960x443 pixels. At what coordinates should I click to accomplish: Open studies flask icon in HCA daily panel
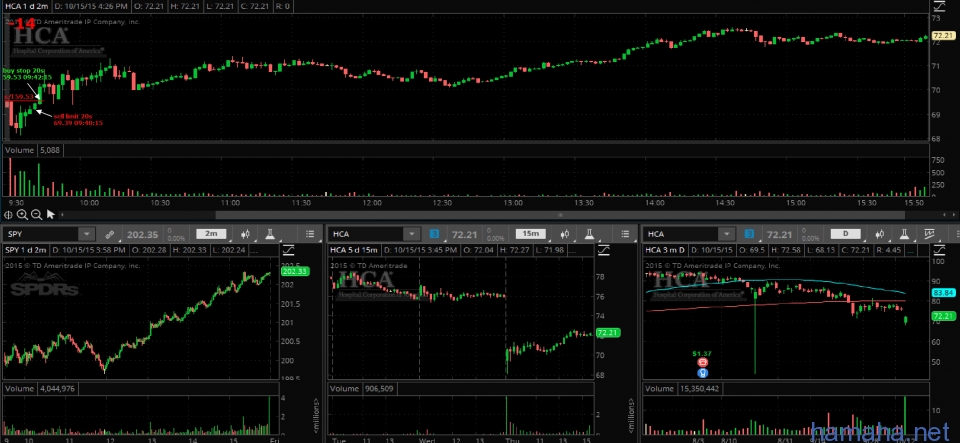(x=904, y=234)
